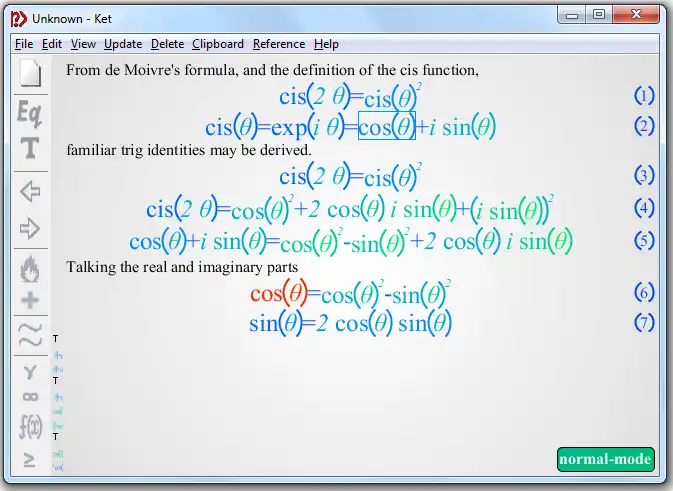Open the infinity symbol palette icon
The height and width of the screenshot is (491, 673).
click(30, 397)
